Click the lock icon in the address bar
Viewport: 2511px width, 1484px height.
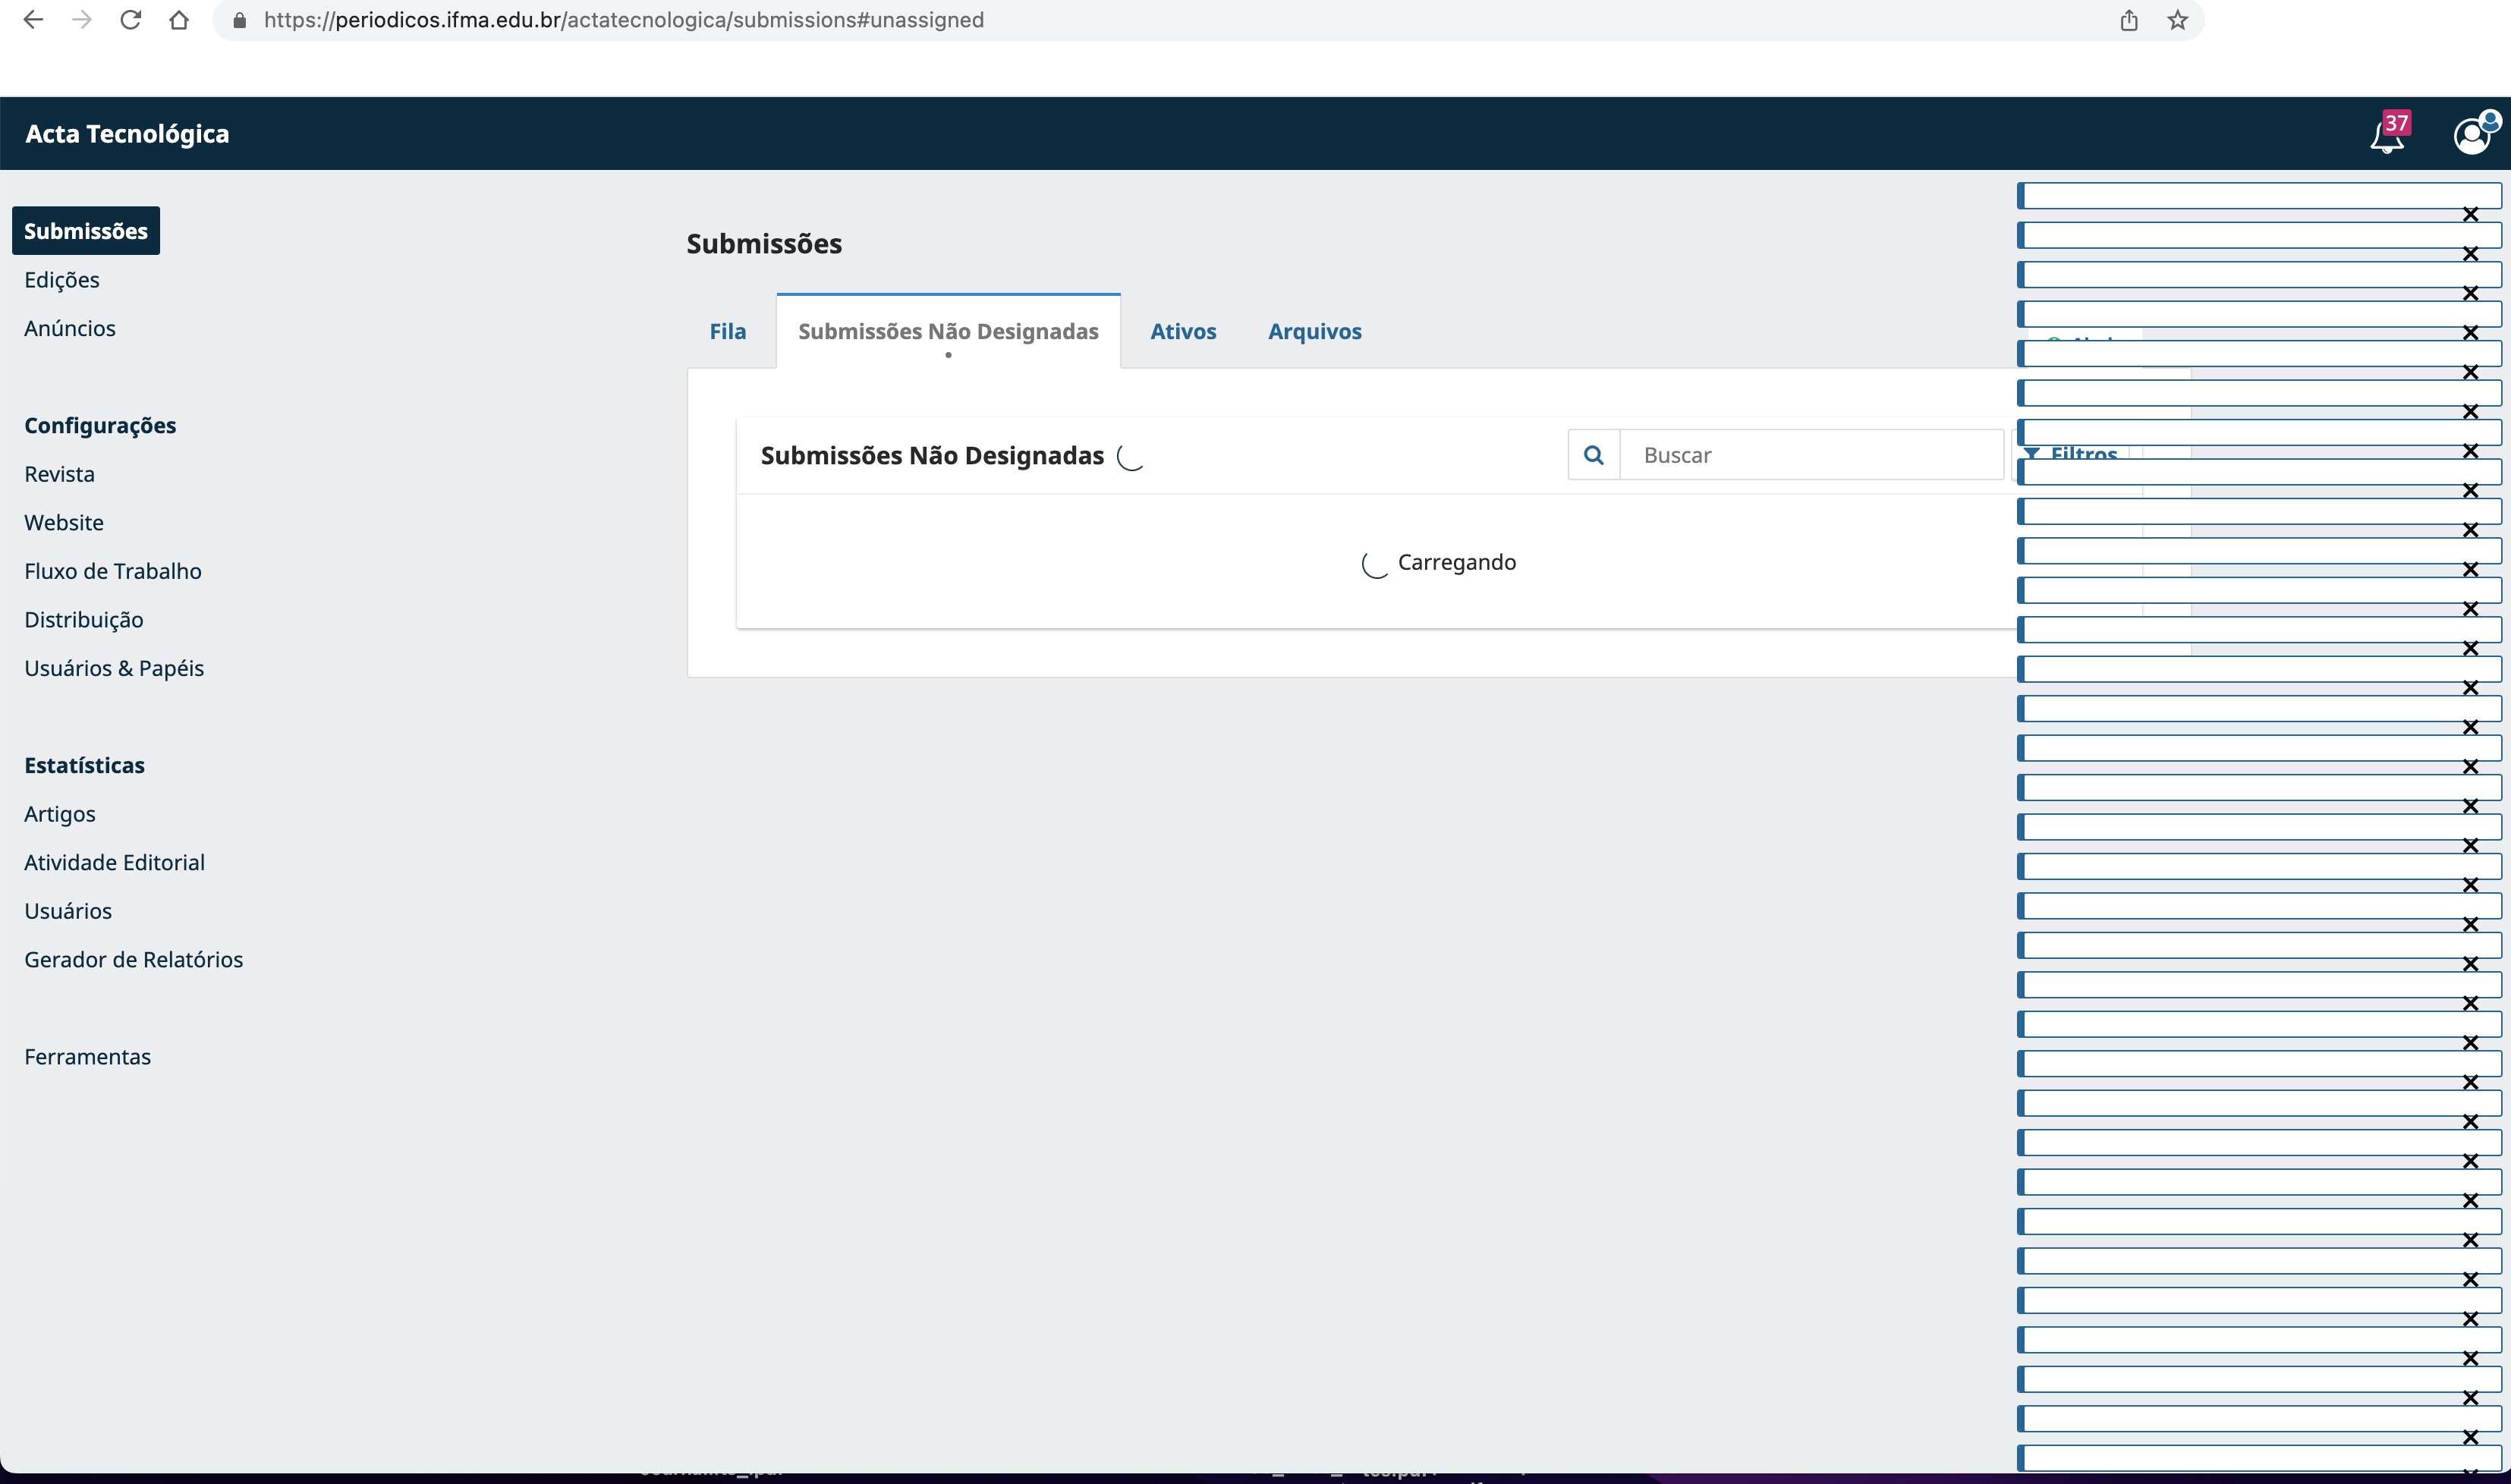click(240, 20)
